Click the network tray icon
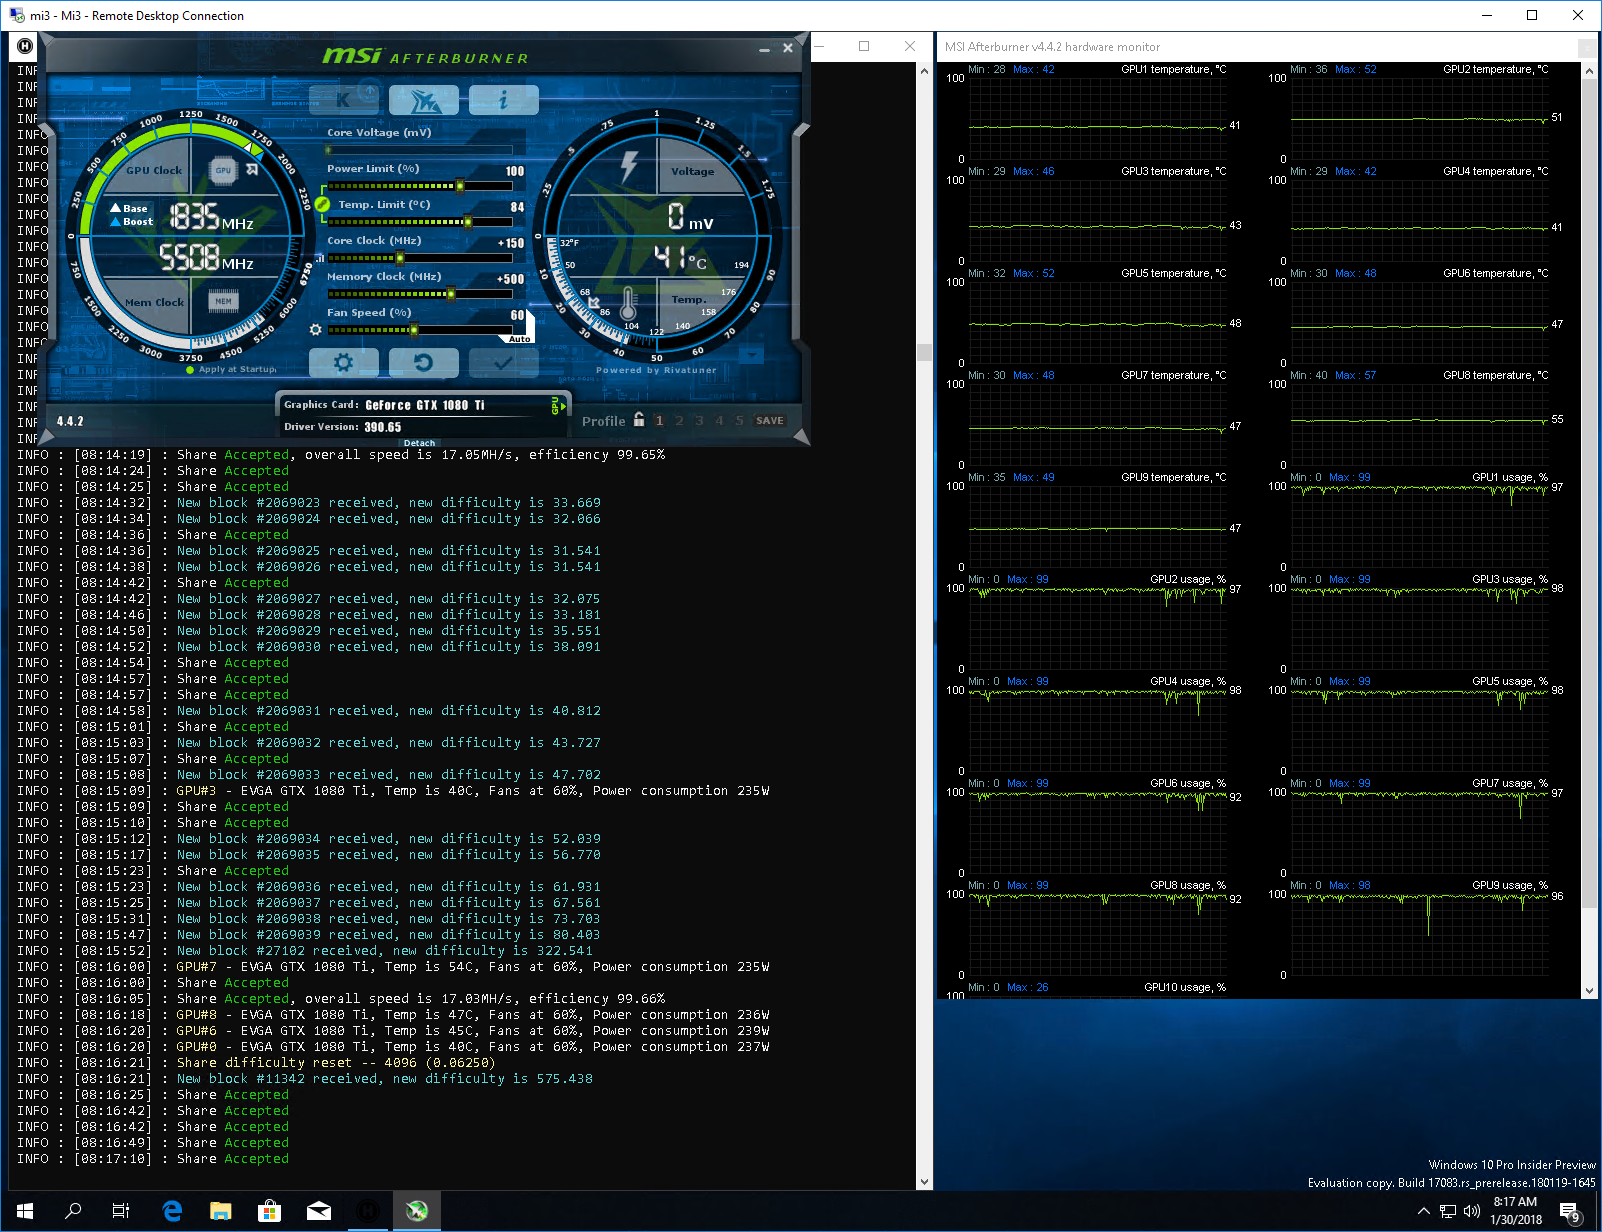The image size is (1602, 1232). 1447,1211
